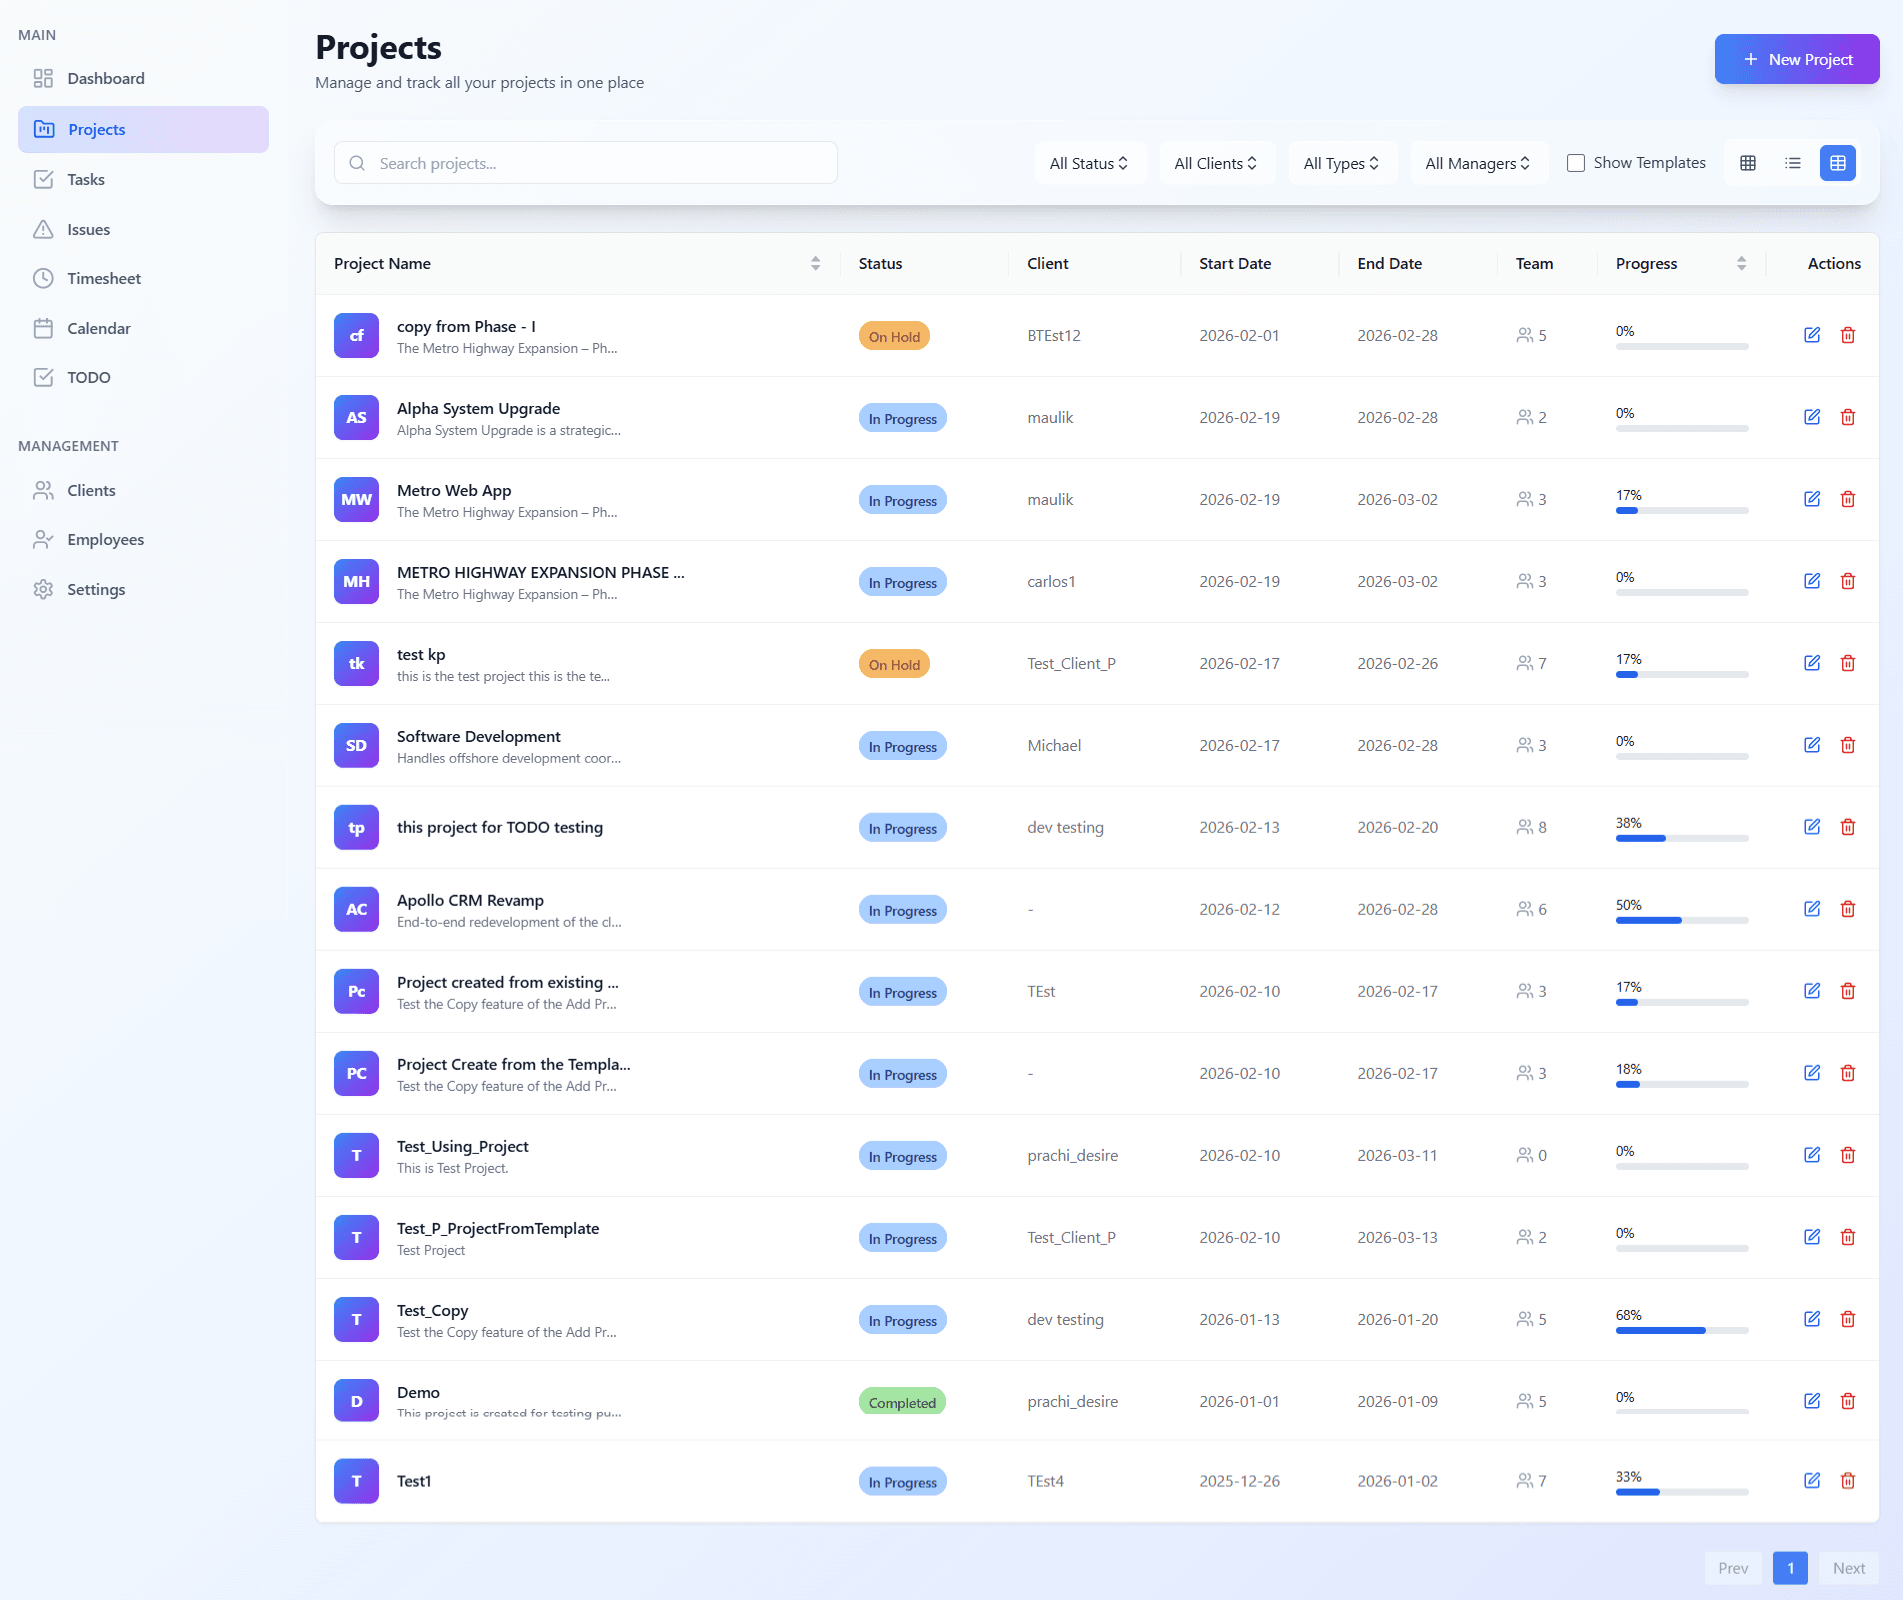This screenshot has height=1600, width=1903.
Task: Enable the Show Templates checkbox
Action: click(1575, 163)
